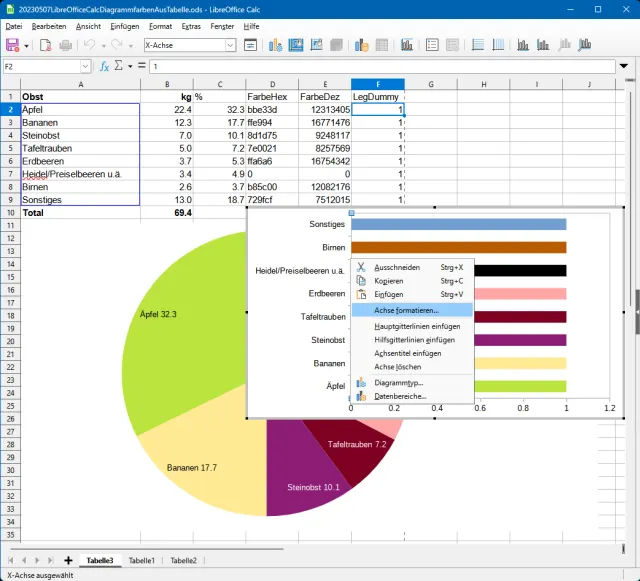Click the Chart Type toolbar icon
This screenshot has width=640, height=581.
pos(275,45)
